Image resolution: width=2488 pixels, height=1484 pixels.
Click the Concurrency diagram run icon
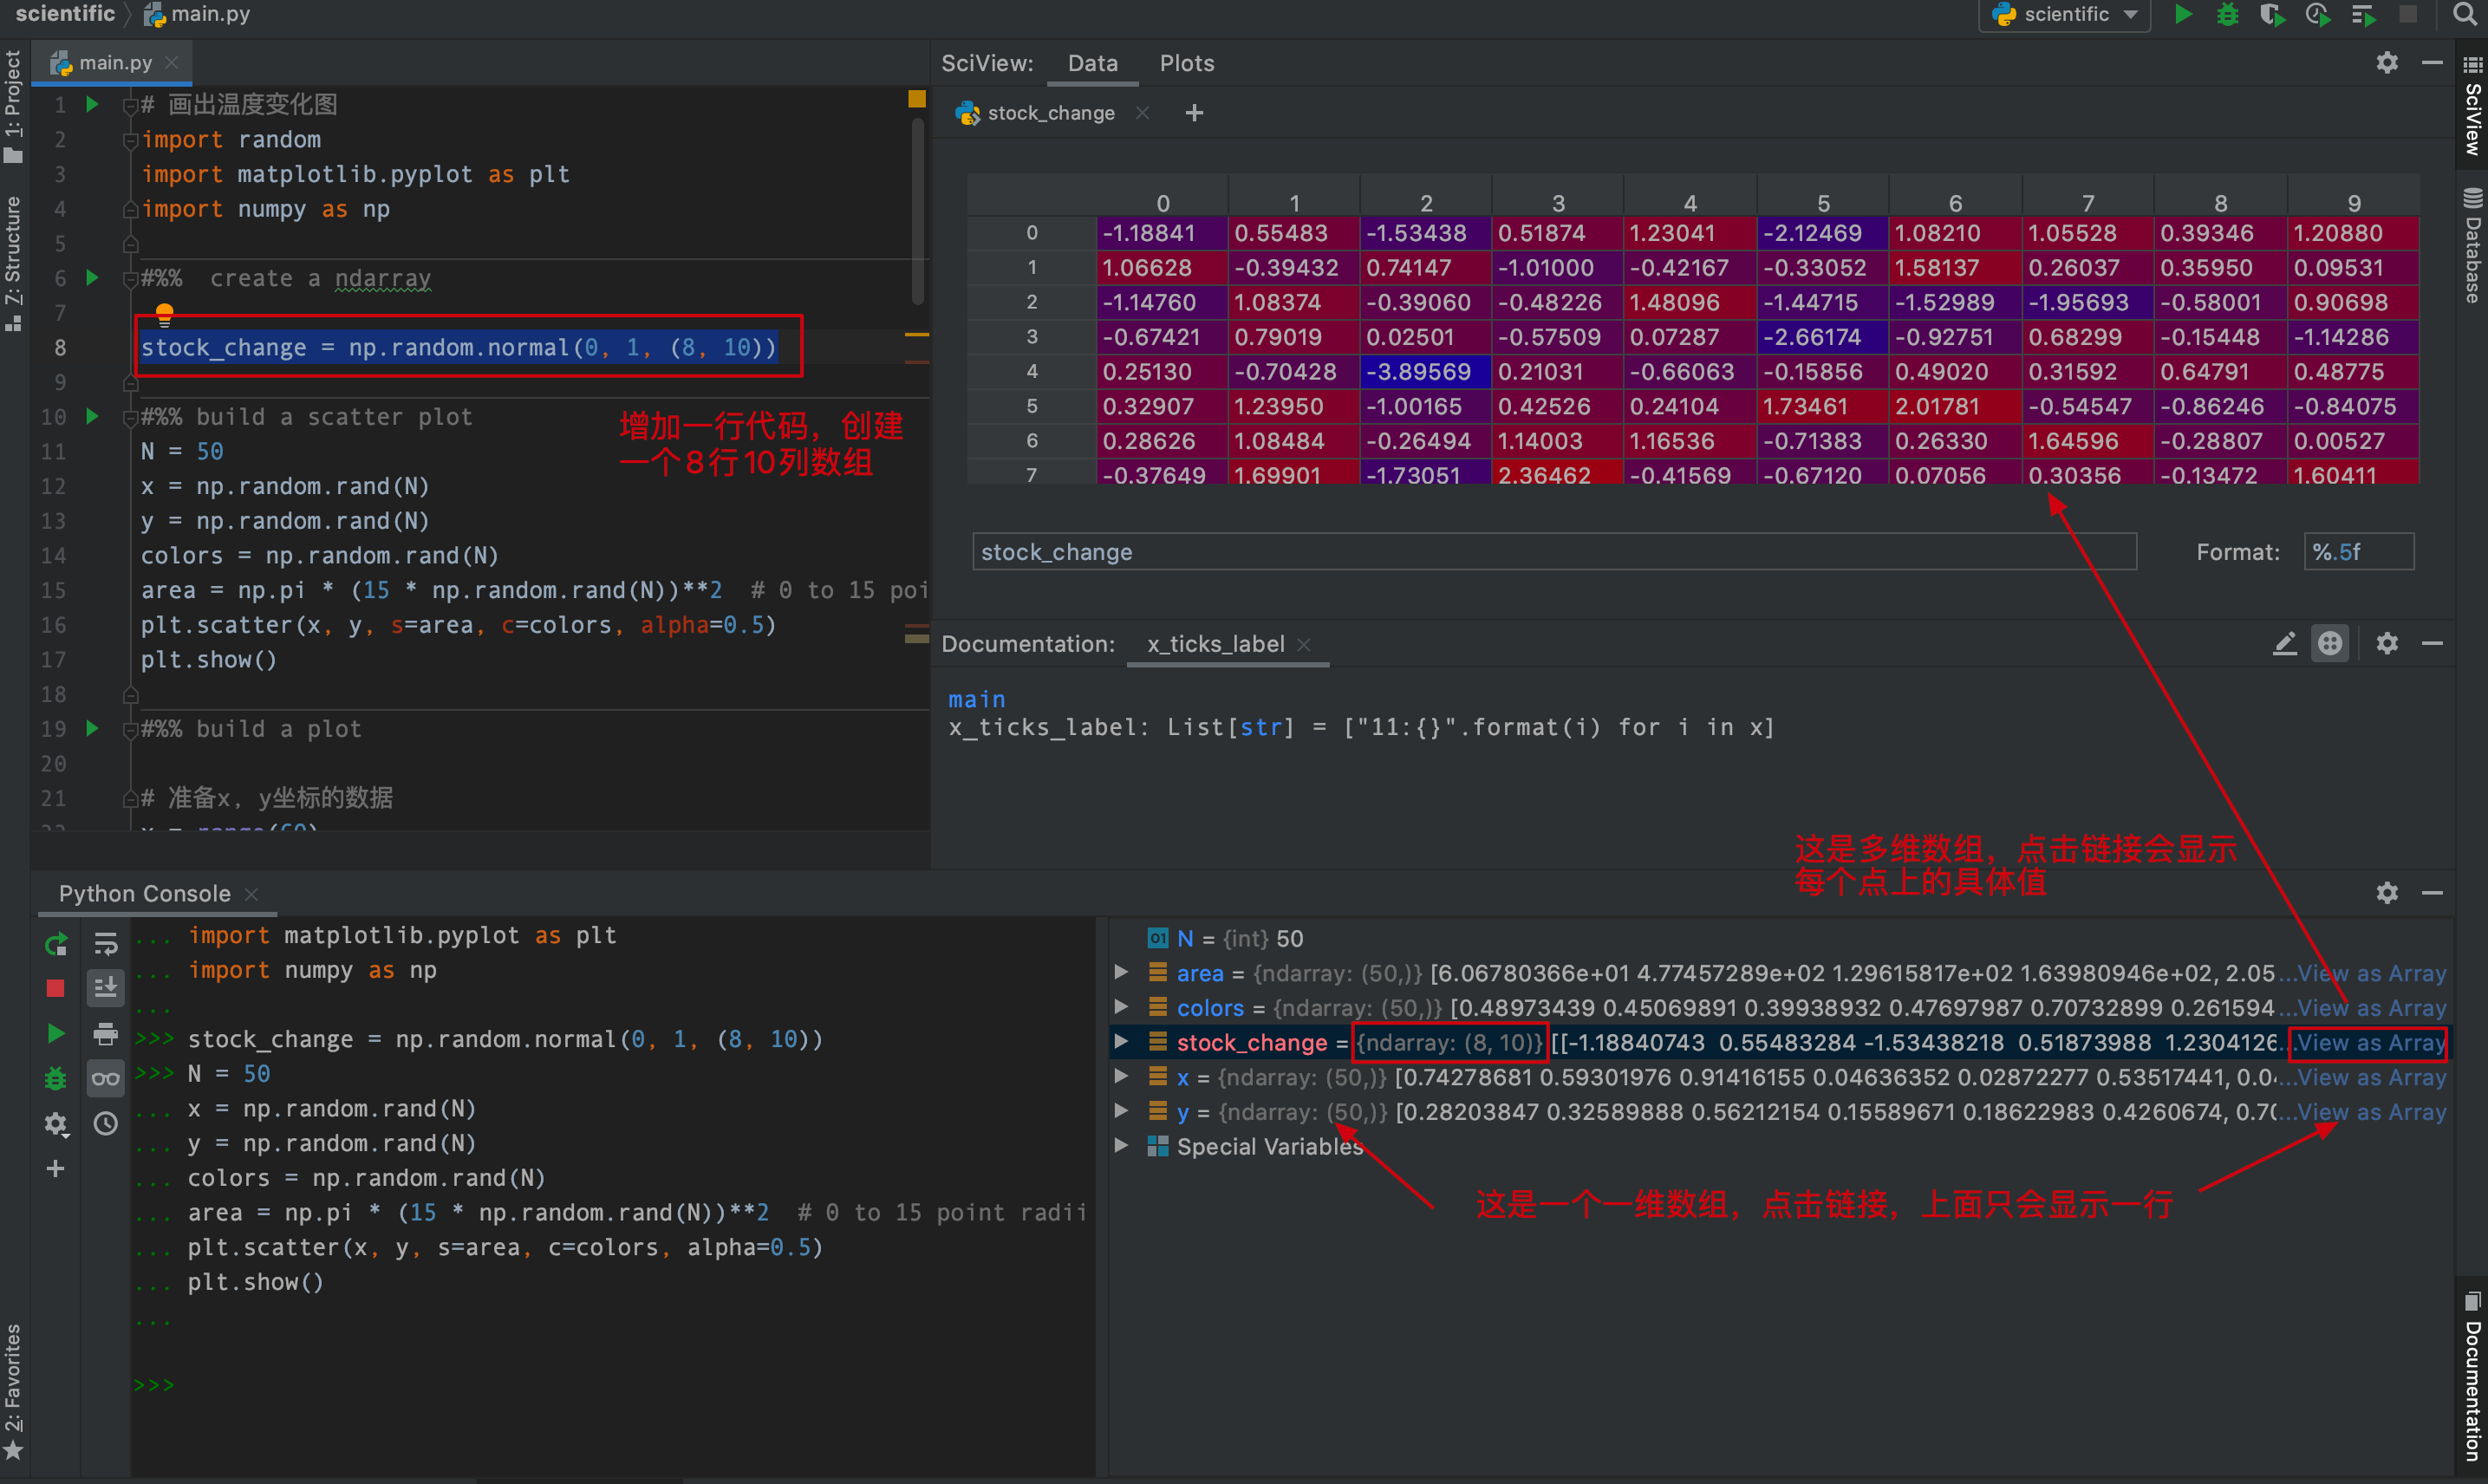2362,15
